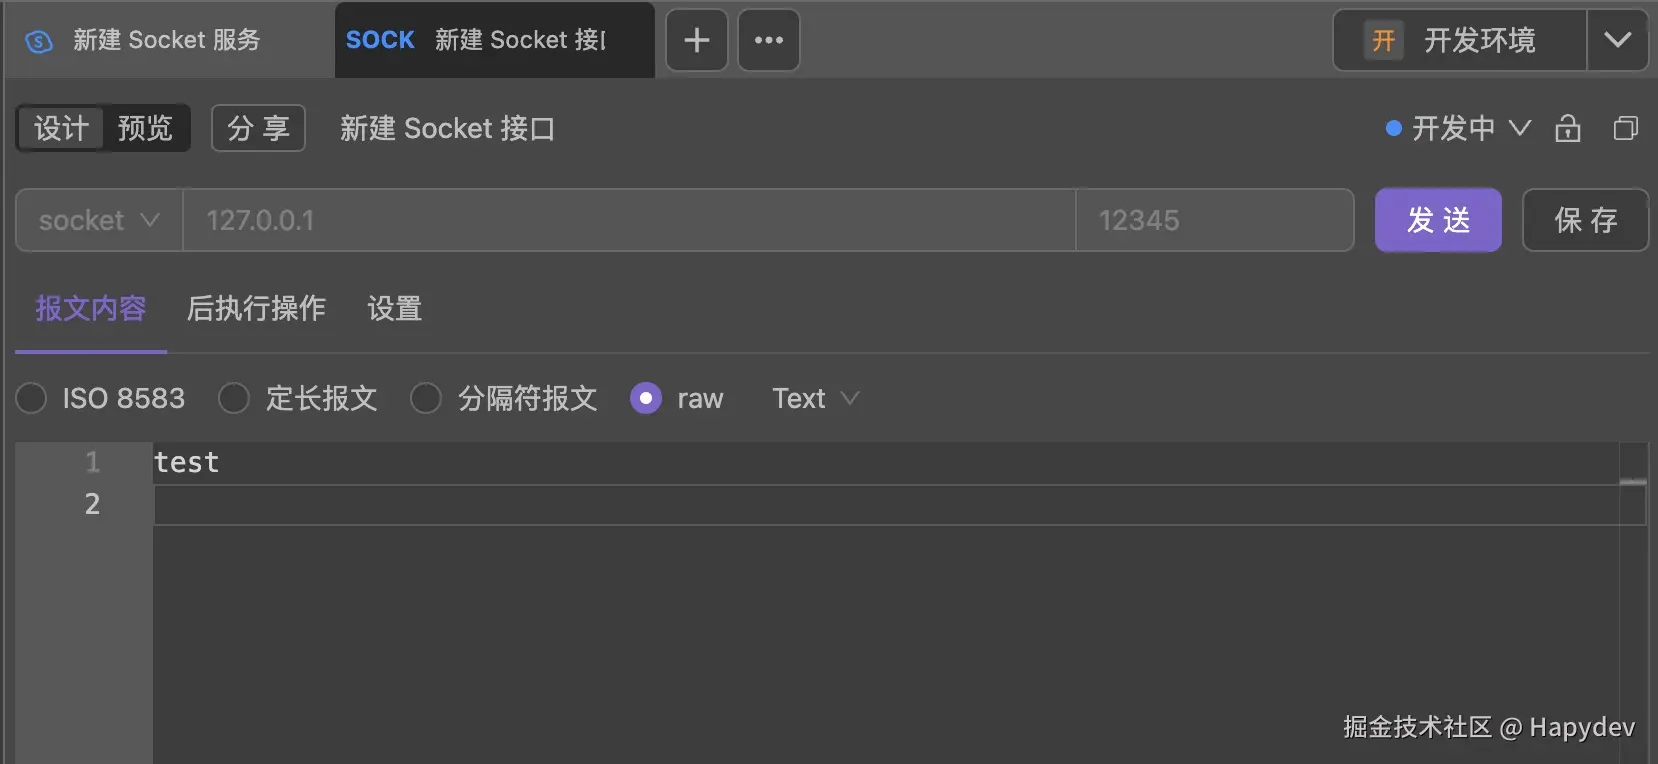1658x764 pixels.
Task: Open the 设置 tab
Action: [394, 308]
